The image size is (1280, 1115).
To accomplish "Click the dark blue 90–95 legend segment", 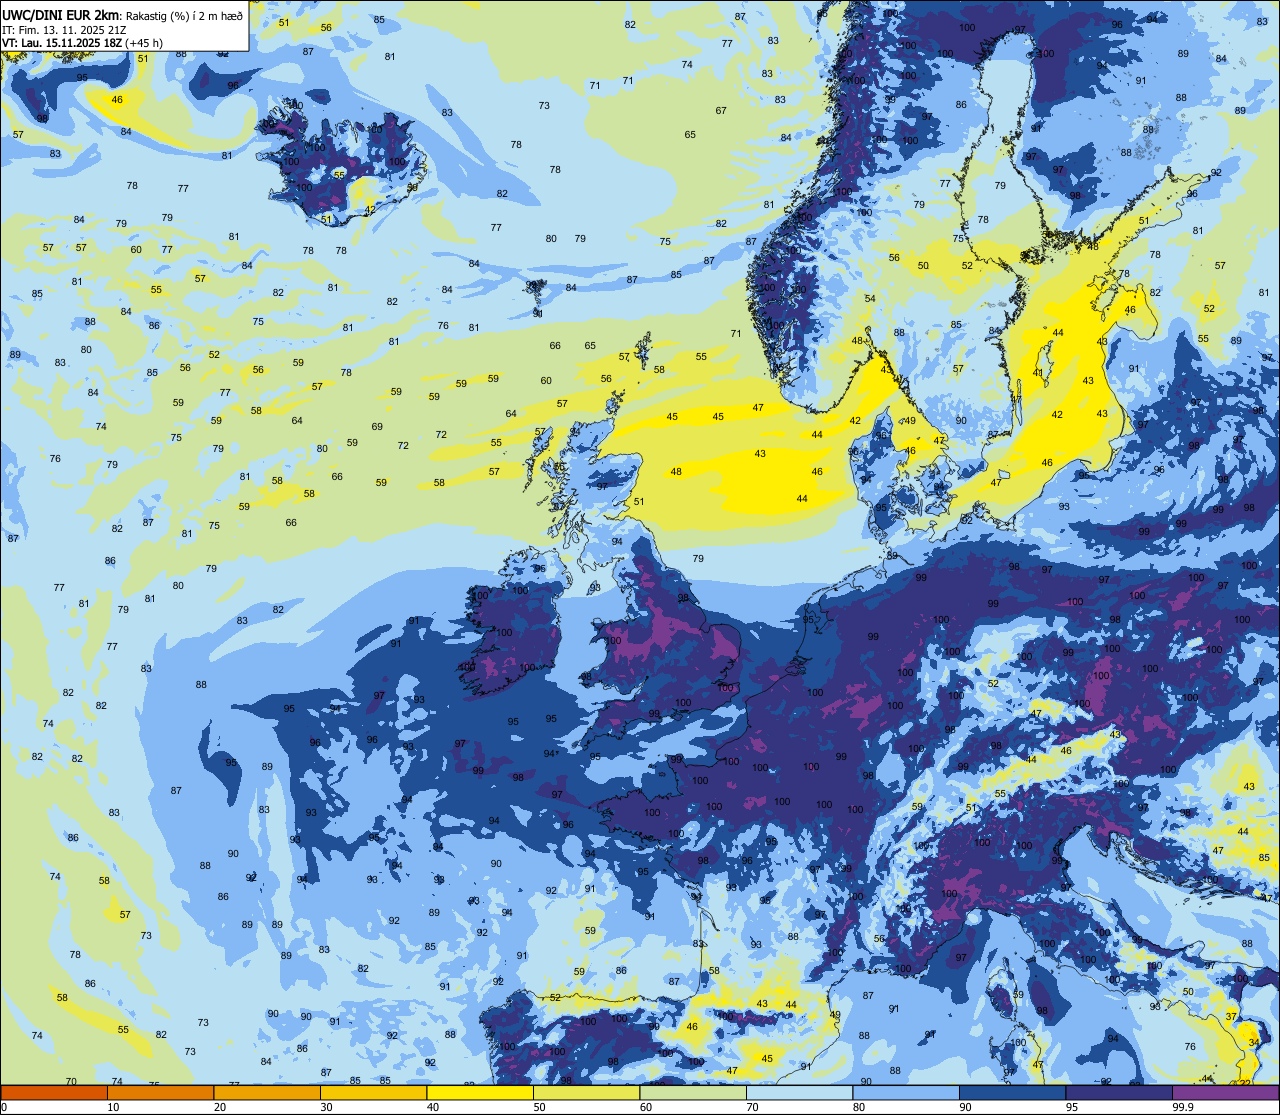I will pyautogui.click(x=1012, y=1092).
